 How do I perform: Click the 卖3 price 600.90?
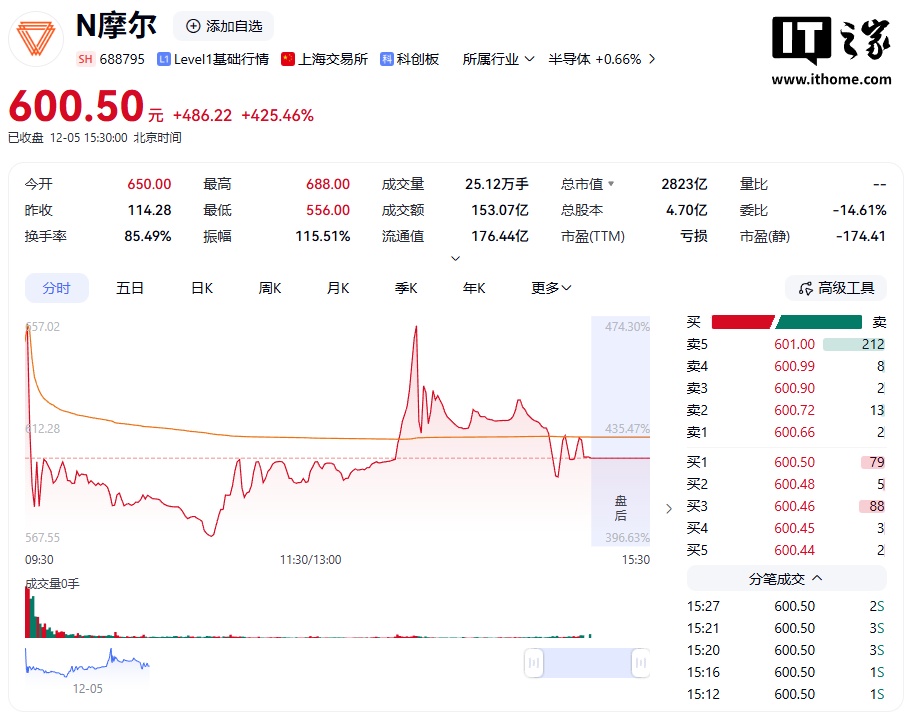(794, 388)
